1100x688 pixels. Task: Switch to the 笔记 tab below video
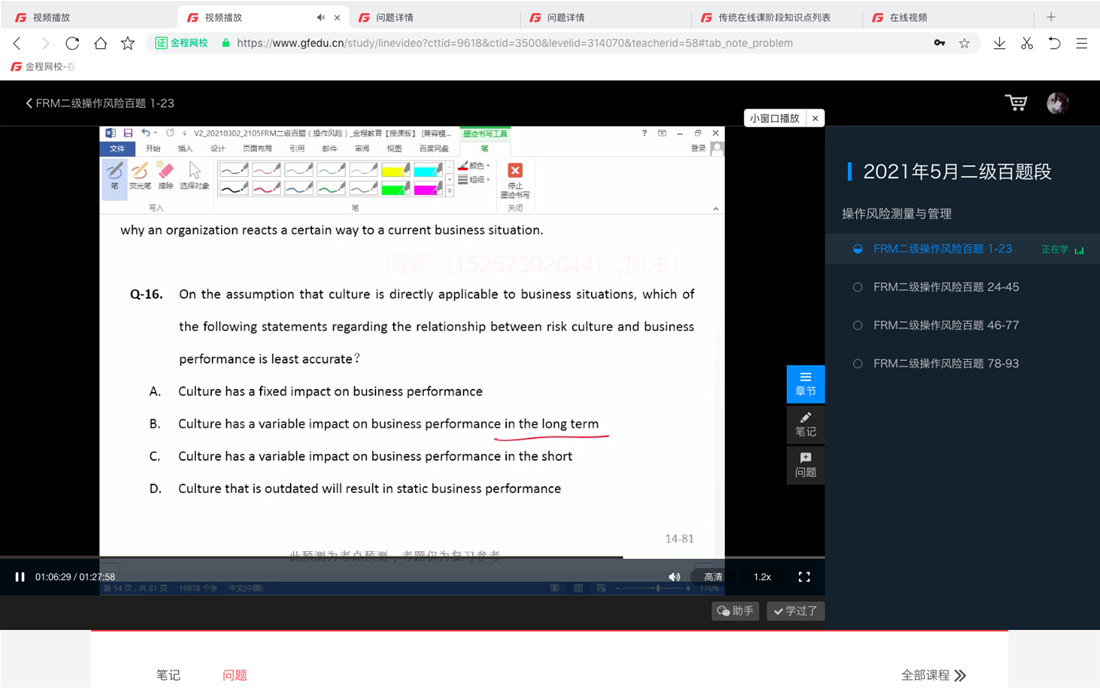point(168,675)
